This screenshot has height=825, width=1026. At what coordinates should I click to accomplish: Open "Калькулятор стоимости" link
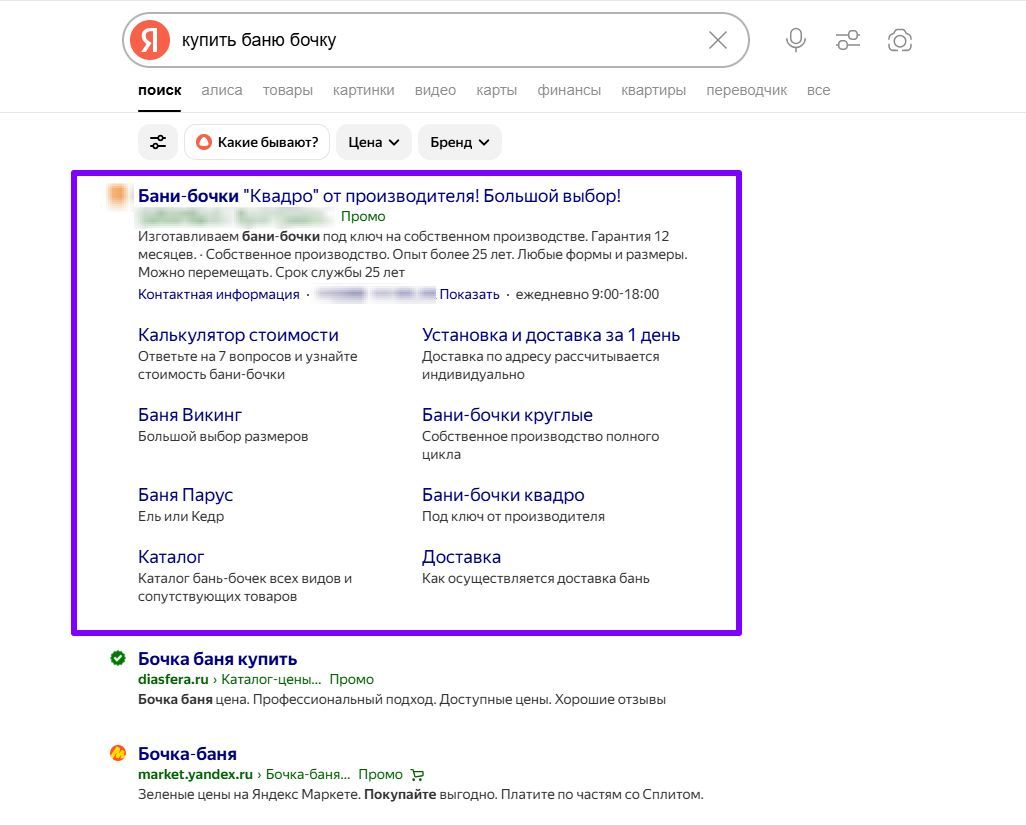[x=238, y=335]
